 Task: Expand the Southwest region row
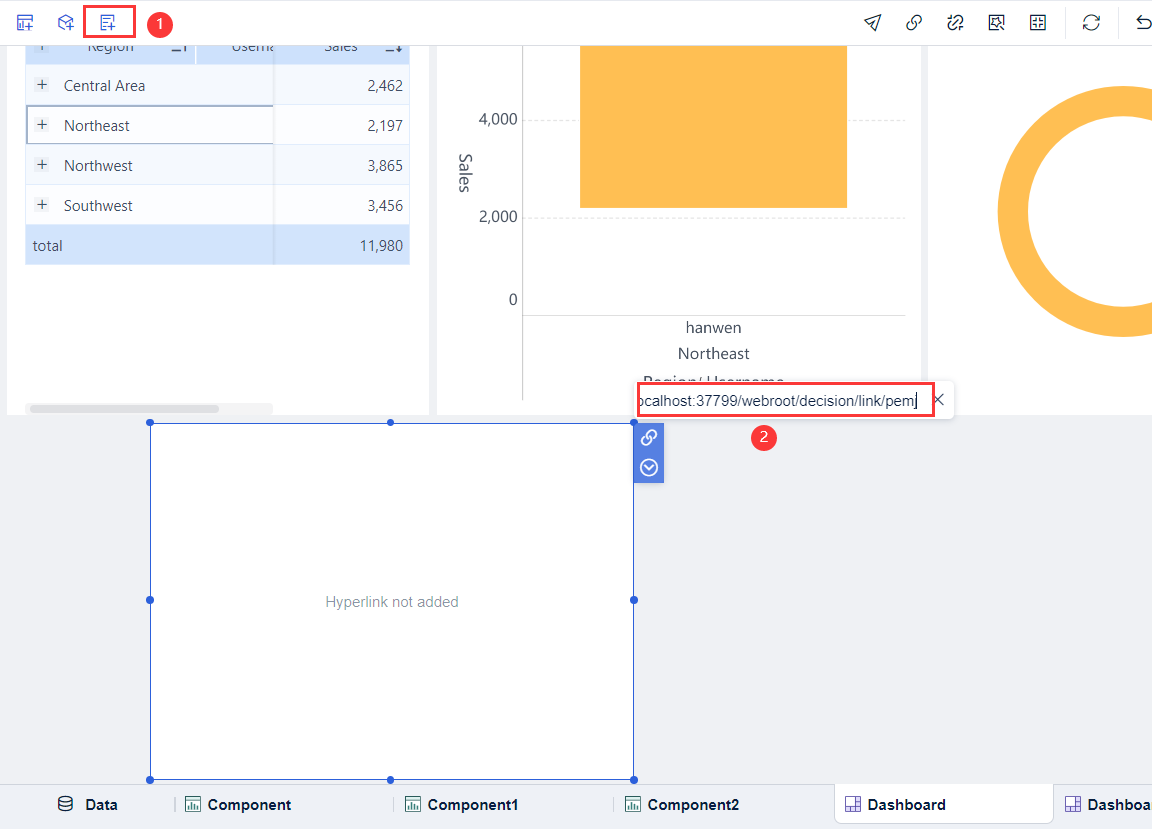pyautogui.click(x=40, y=204)
